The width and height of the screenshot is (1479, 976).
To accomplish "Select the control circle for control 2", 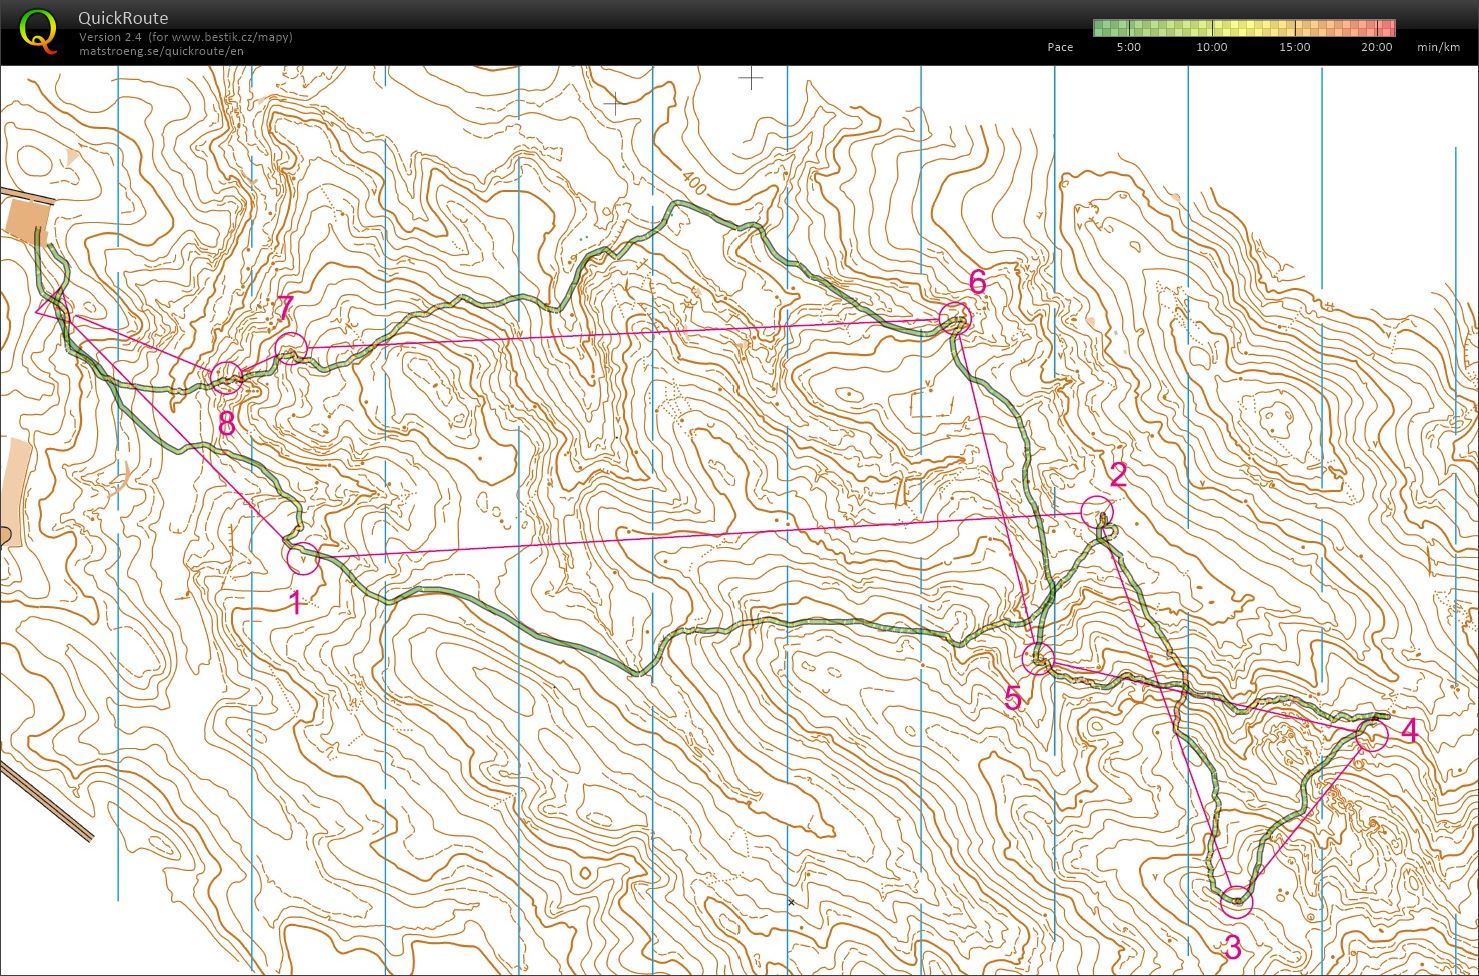I will (1097, 512).
